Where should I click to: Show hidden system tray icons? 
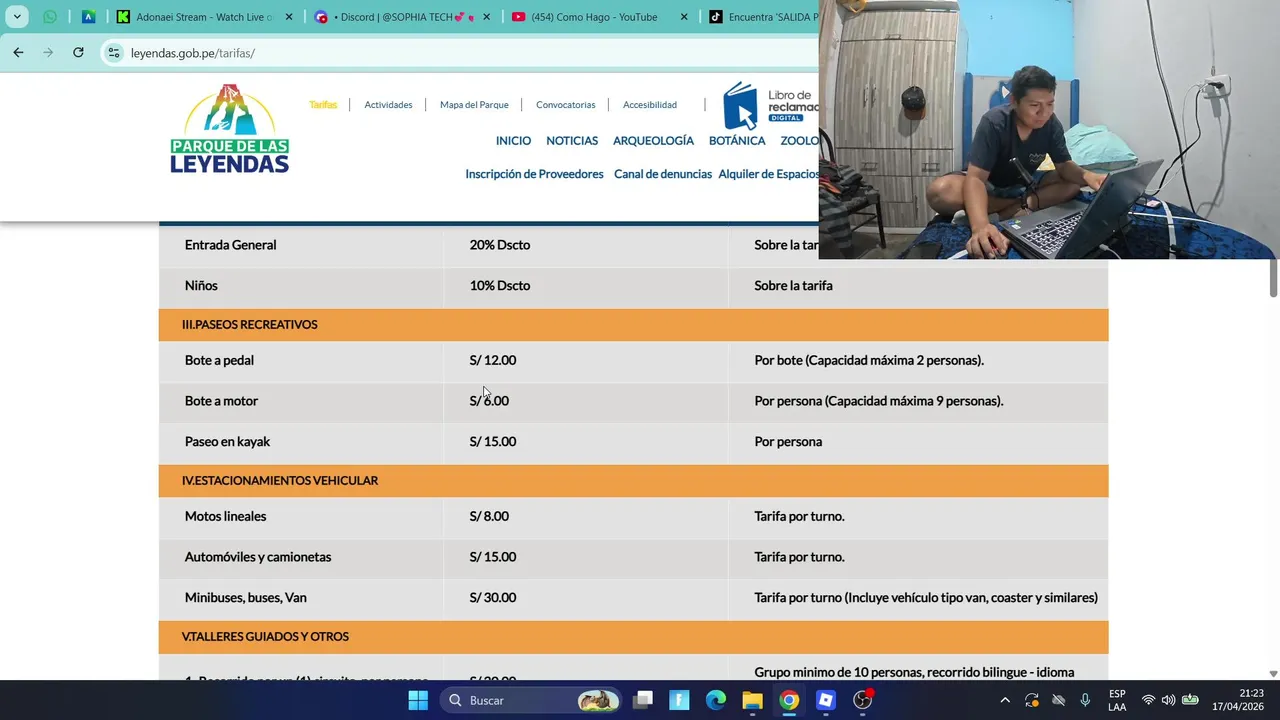[x=1005, y=700]
